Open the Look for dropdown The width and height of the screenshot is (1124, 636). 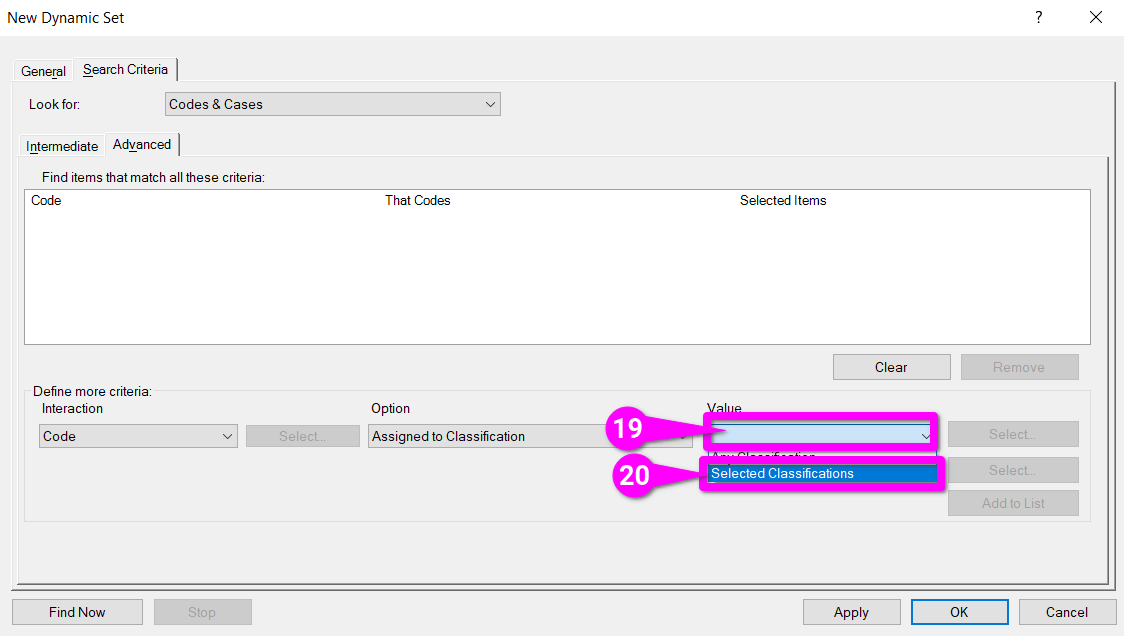pyautogui.click(x=332, y=104)
